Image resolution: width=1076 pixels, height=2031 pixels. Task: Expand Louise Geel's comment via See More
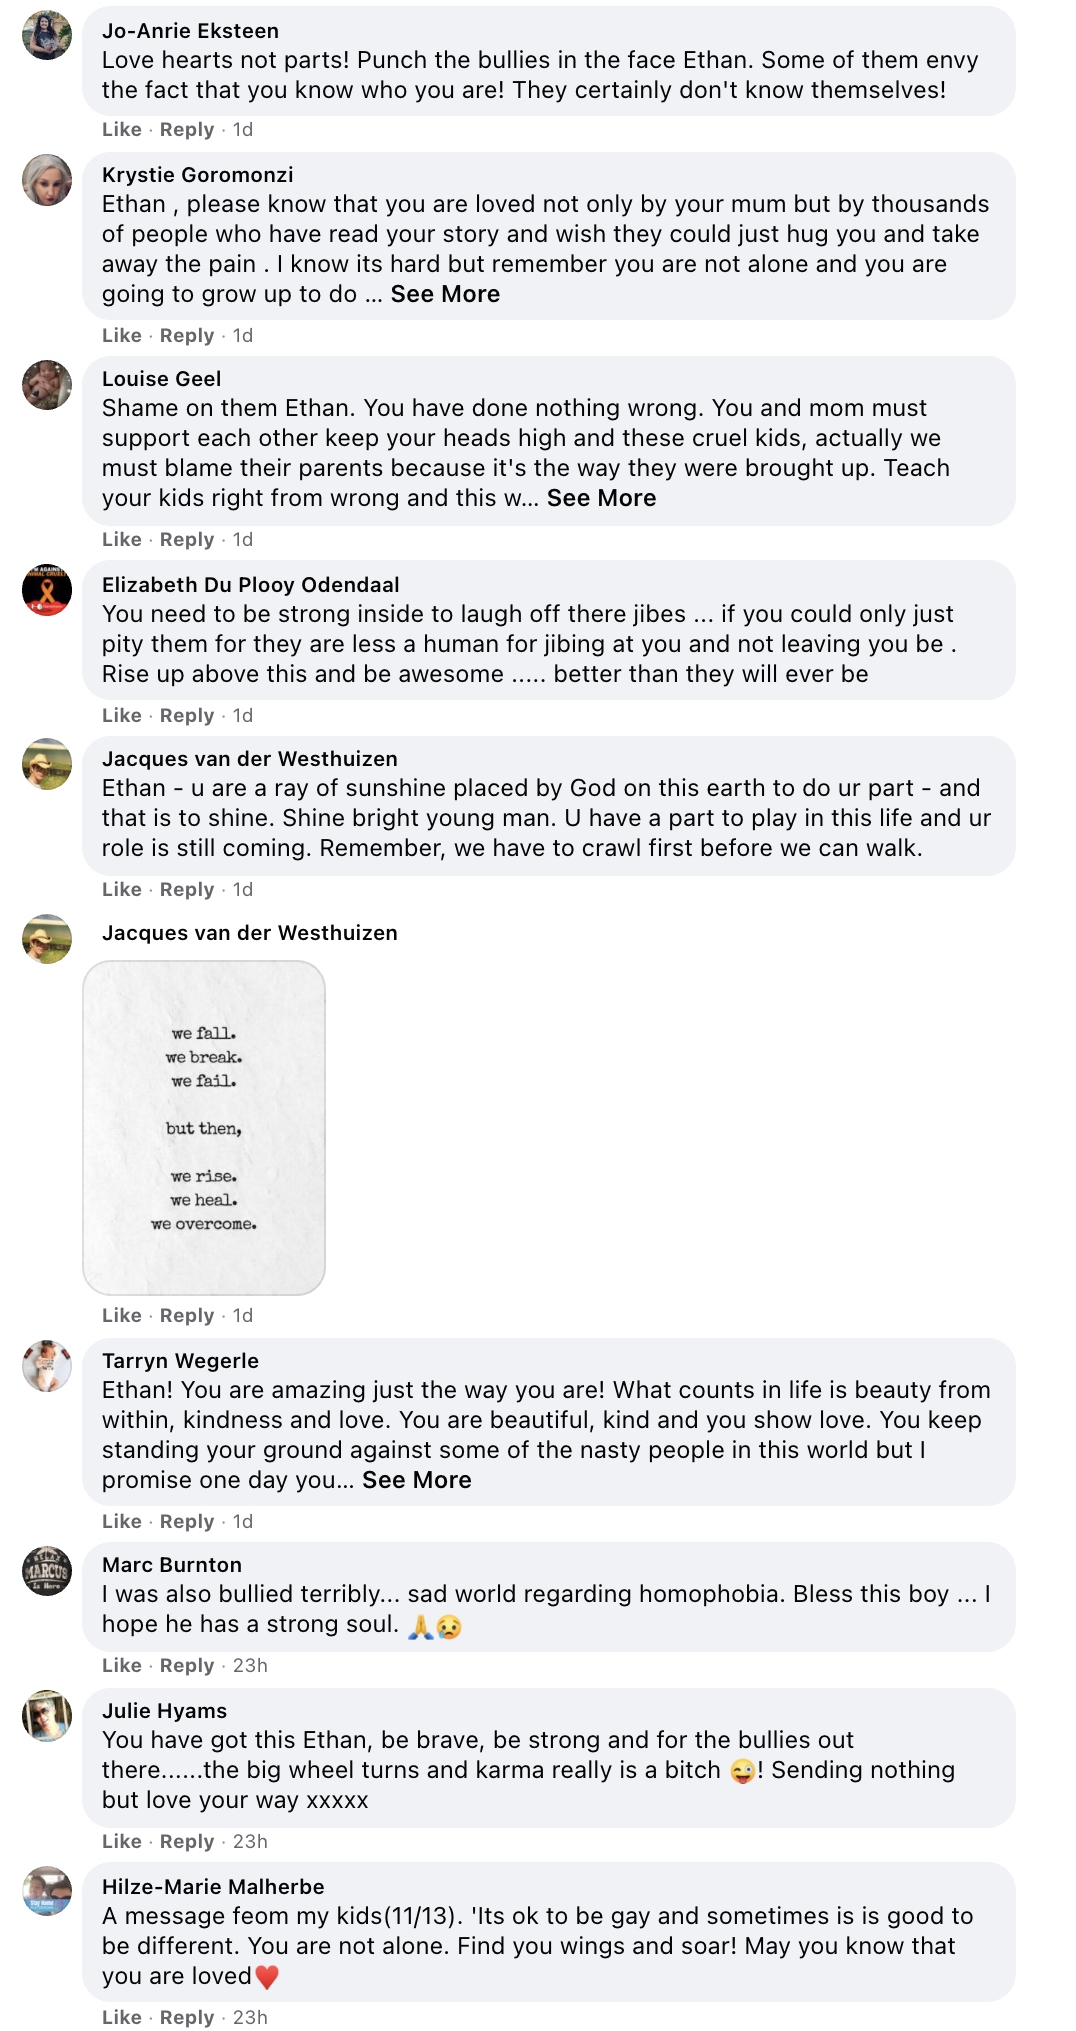click(601, 497)
